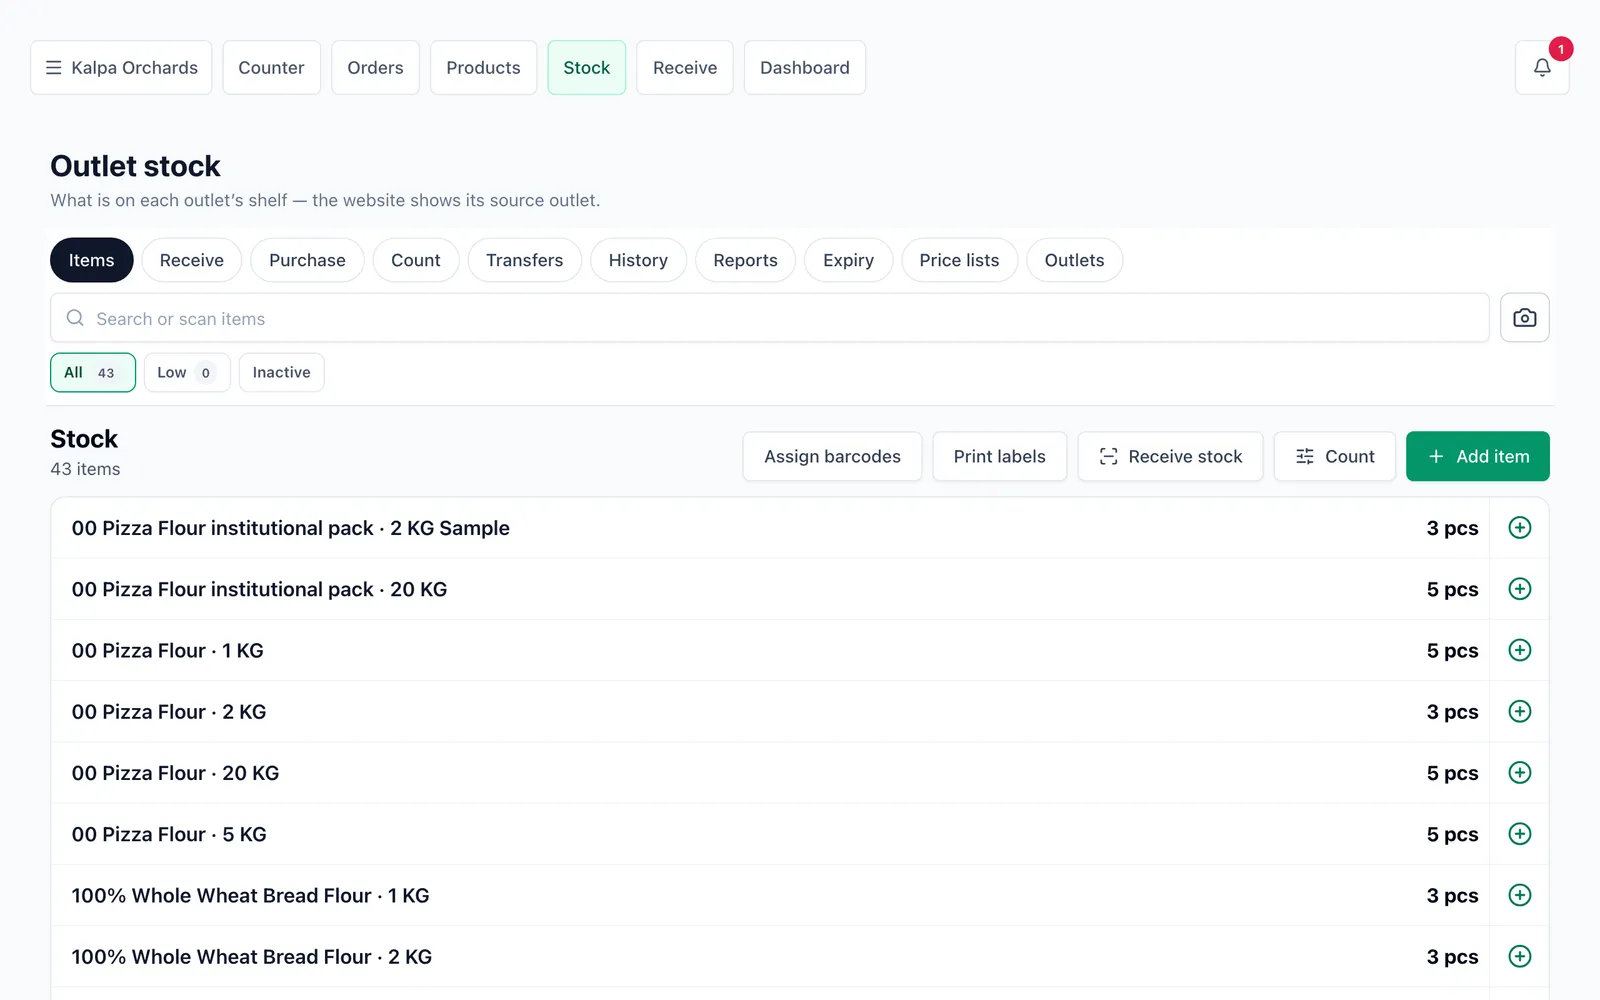1600x1000 pixels.
Task: Add stock for 00 Pizza Flour institutional pack 20 KG
Action: (1520, 589)
